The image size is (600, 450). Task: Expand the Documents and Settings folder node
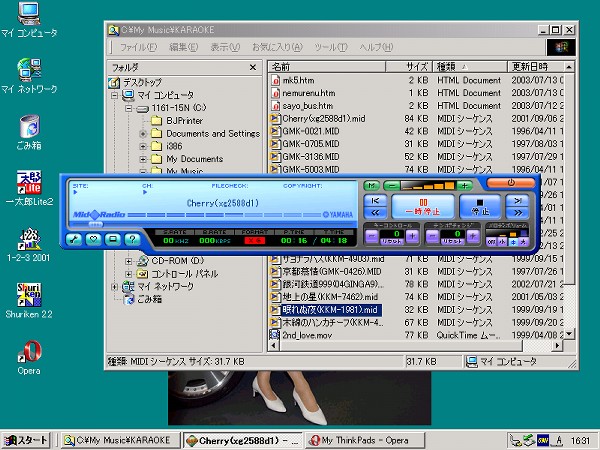pyautogui.click(x=143, y=134)
